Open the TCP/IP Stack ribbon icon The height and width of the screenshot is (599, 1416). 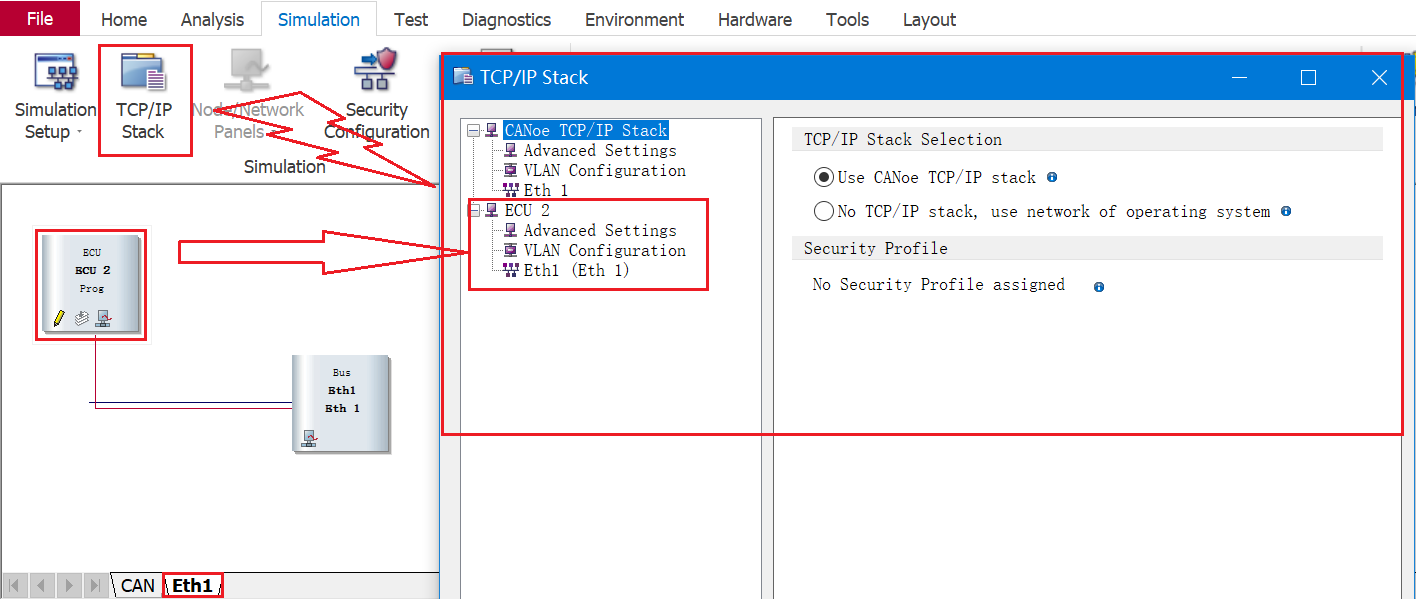click(x=143, y=97)
